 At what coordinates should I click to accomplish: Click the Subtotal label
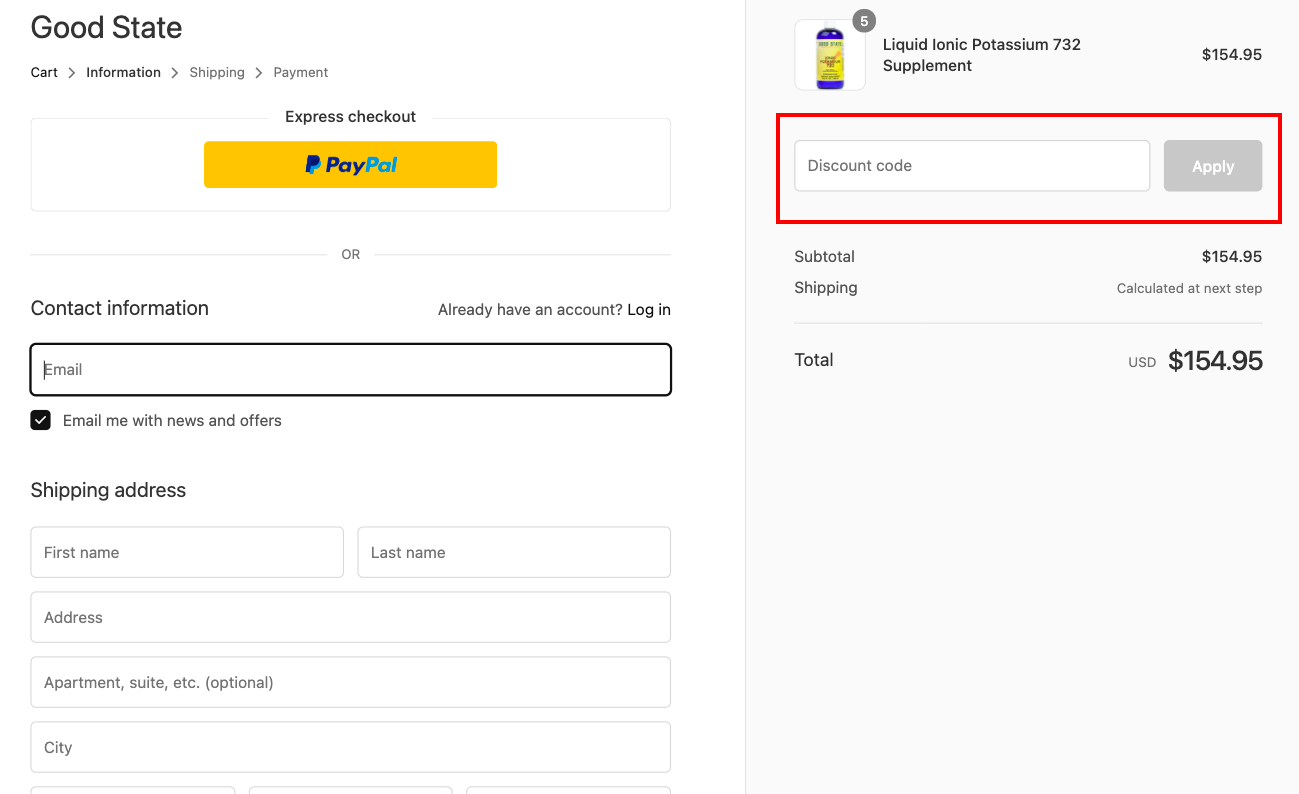click(x=825, y=256)
